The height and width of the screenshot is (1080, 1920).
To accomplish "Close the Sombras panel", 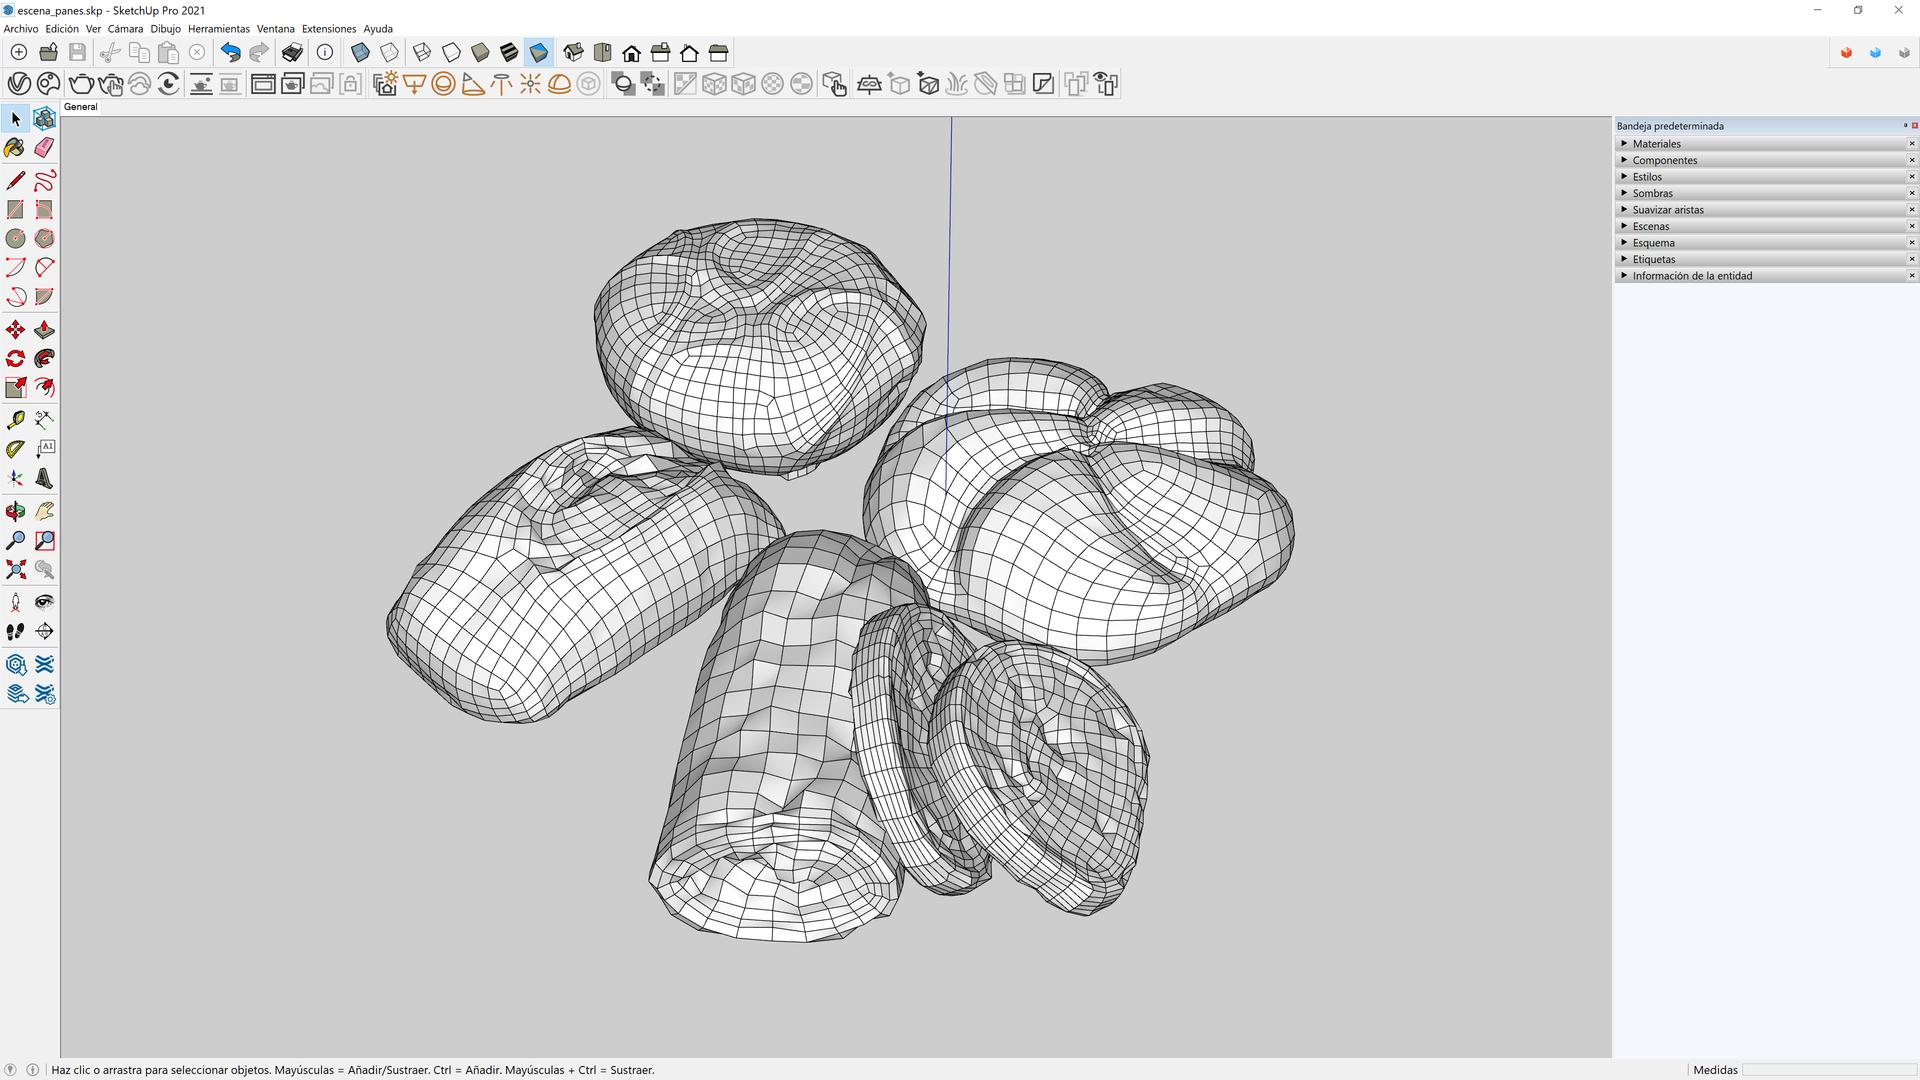I will click(x=1911, y=193).
